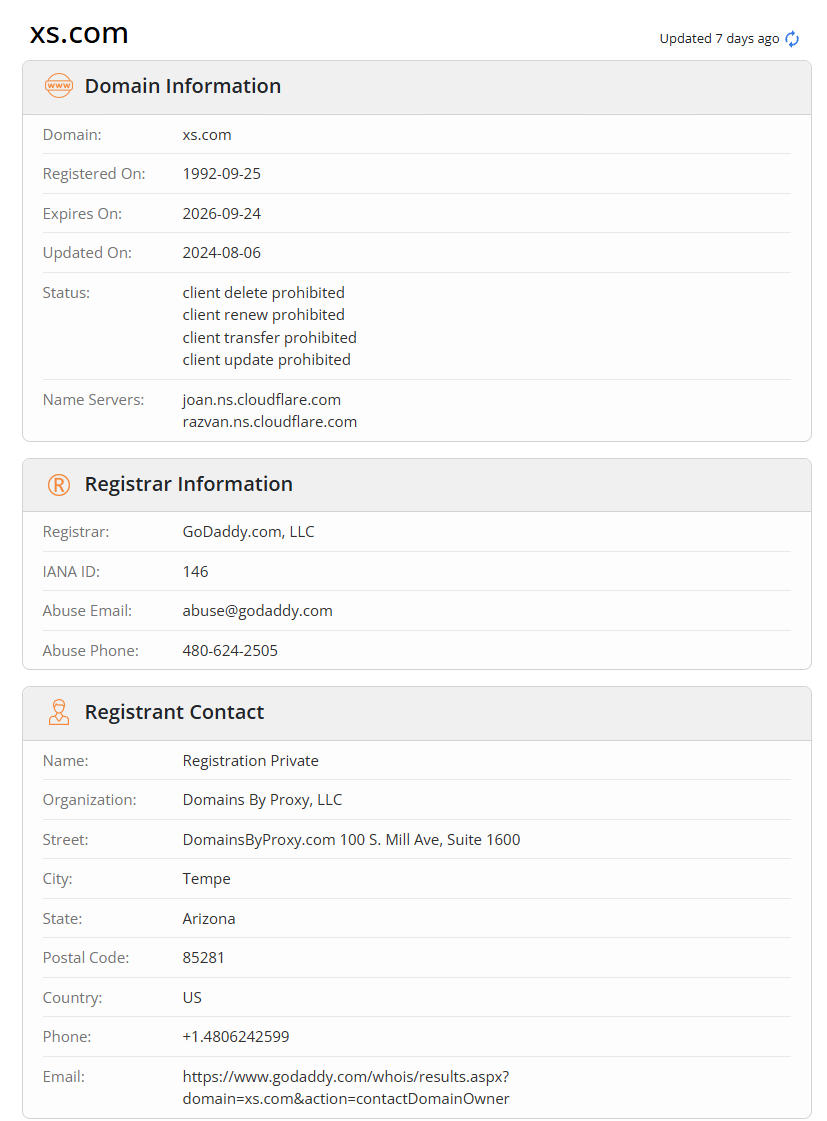The width and height of the screenshot is (827, 1121).
Task: Click the Registrar Information section header
Action: [189, 484]
